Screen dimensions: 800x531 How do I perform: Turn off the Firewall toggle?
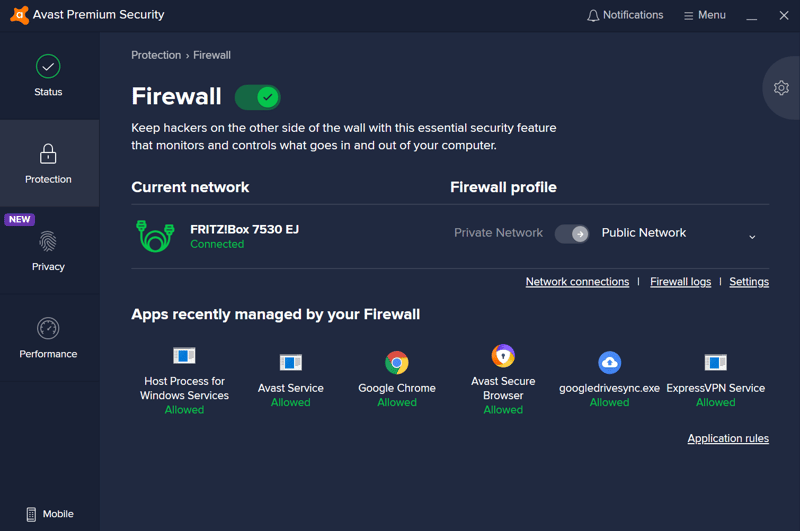(x=258, y=97)
